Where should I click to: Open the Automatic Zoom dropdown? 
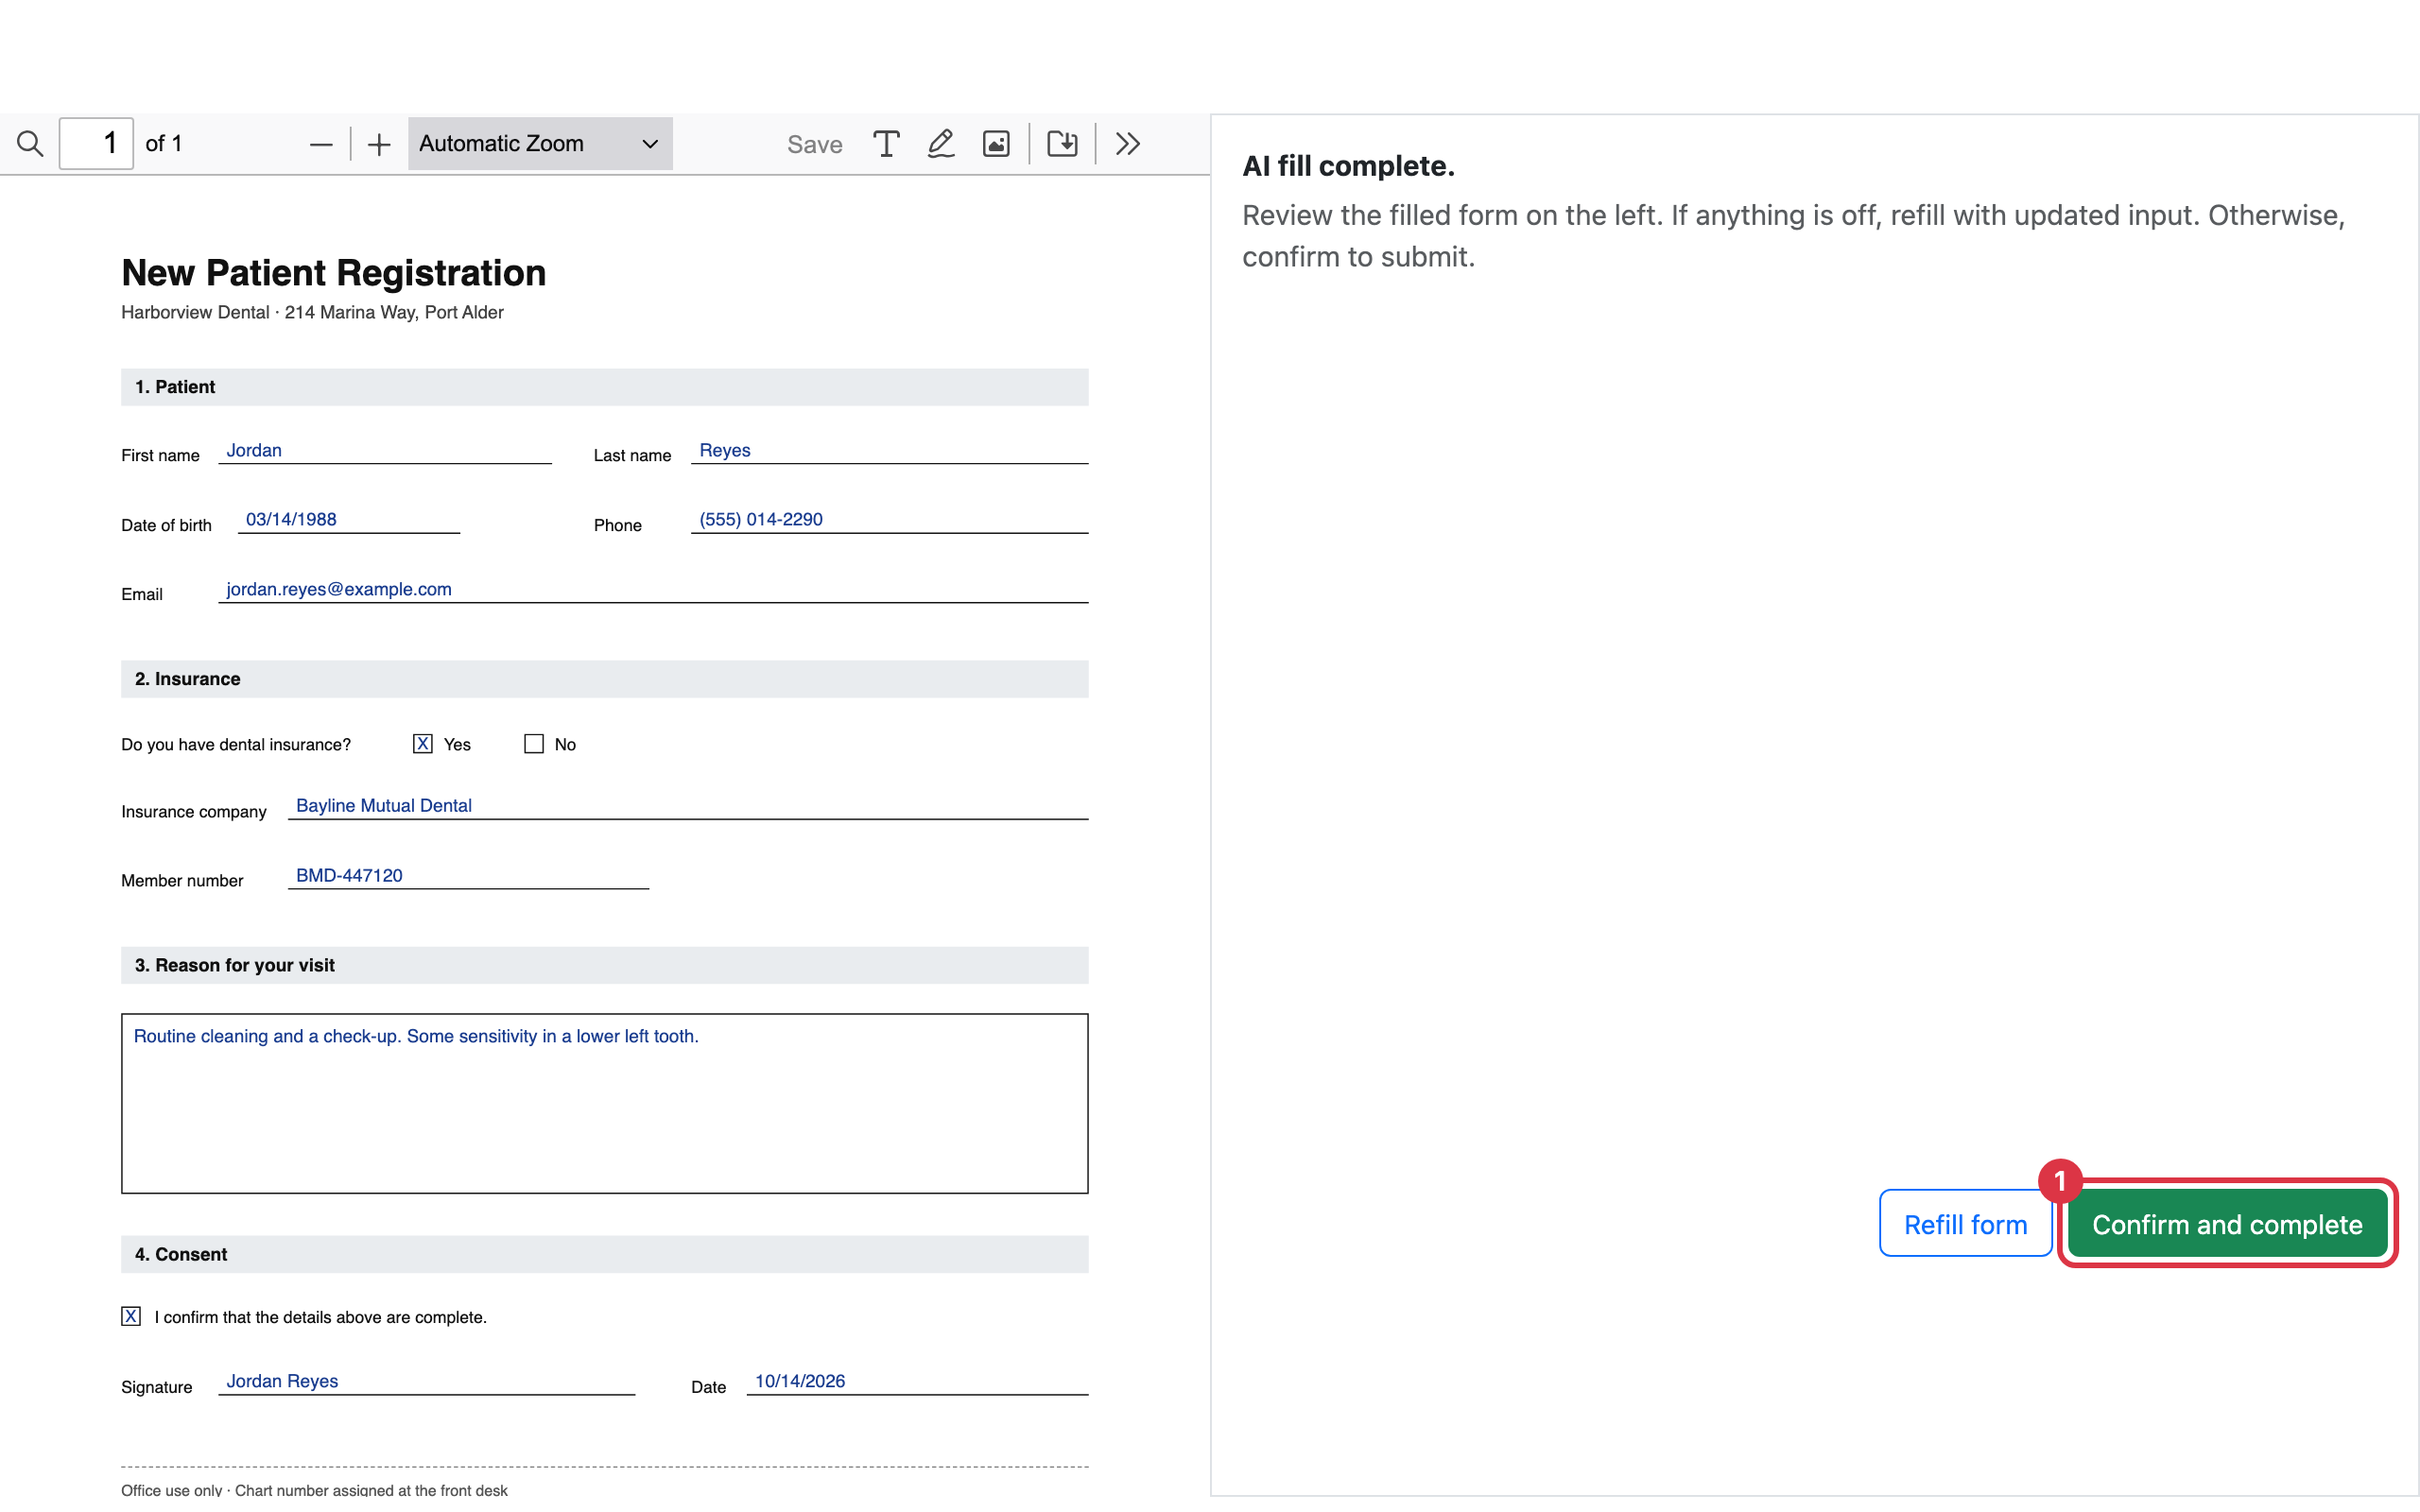(x=540, y=144)
